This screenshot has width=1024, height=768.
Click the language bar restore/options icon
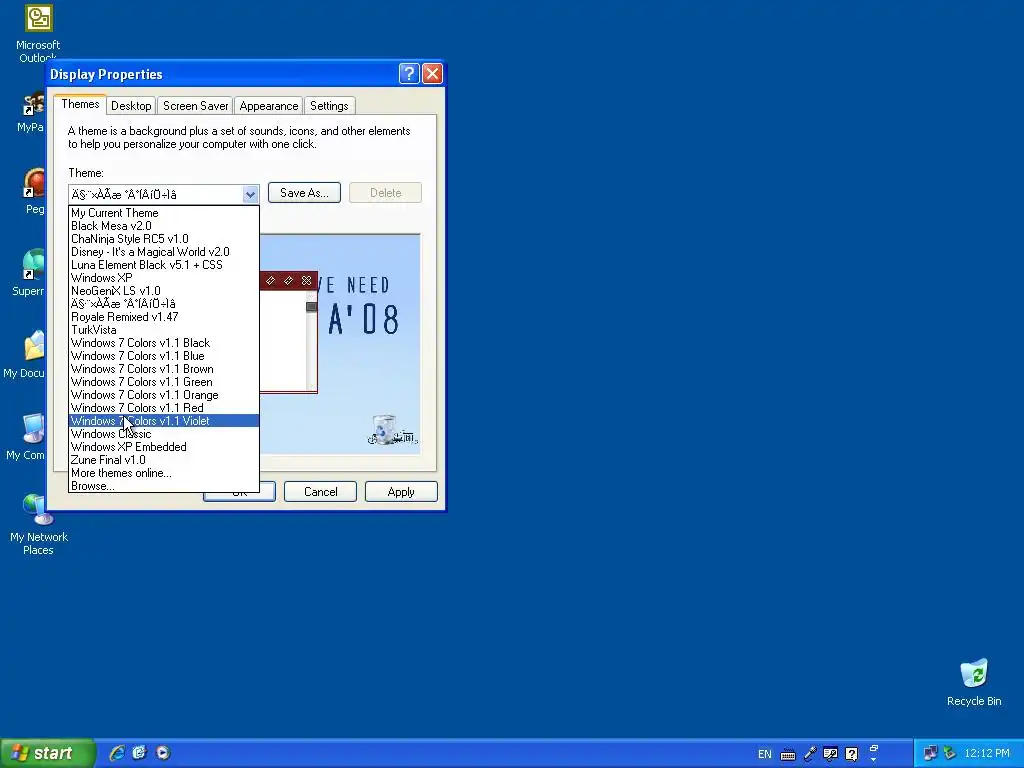pyautogui.click(x=874, y=748)
